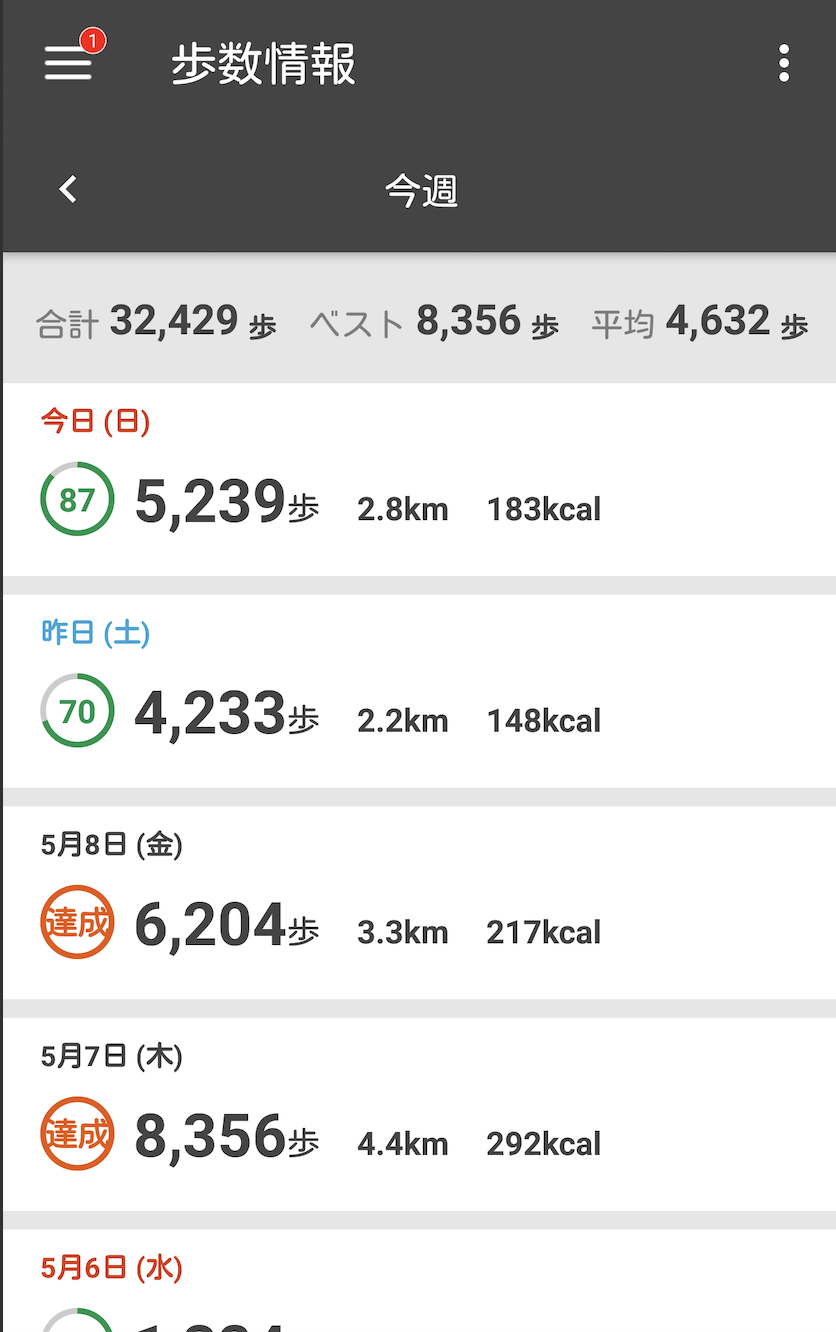Tap the 合計 32,429 total steps summary

click(156, 323)
